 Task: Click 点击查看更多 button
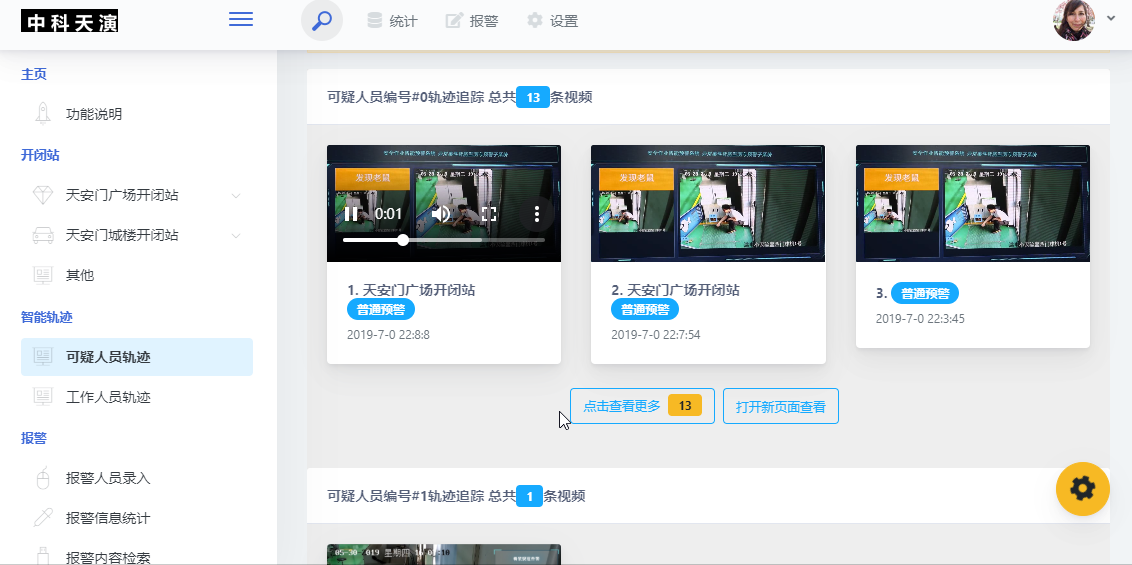[642, 406]
